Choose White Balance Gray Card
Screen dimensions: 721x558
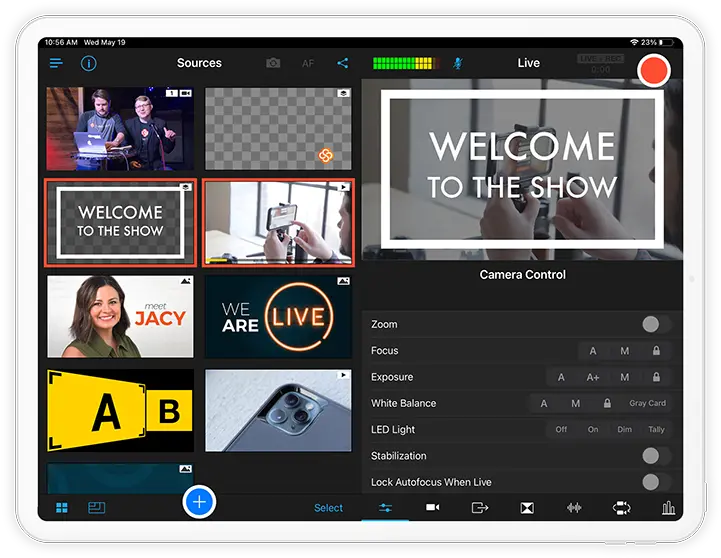click(x=647, y=403)
